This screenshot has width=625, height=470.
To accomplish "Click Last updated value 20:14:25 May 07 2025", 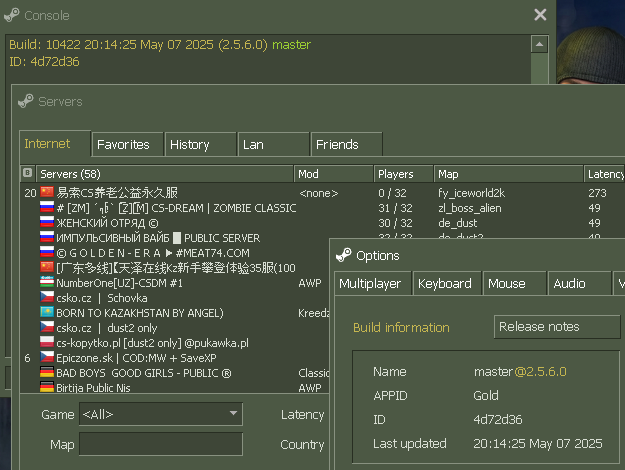I will tap(538, 443).
